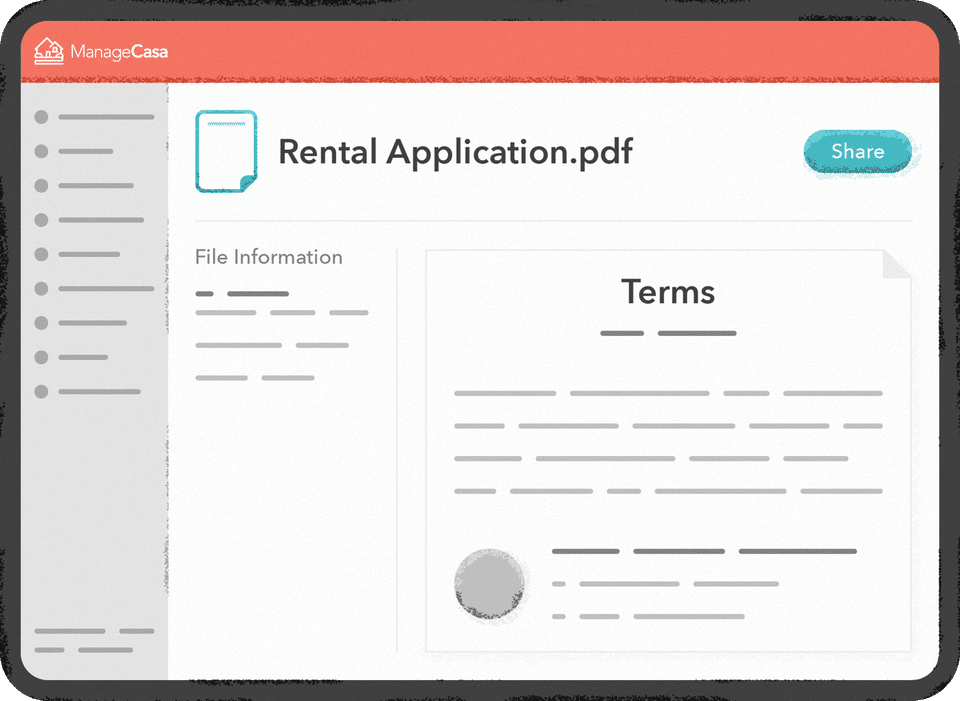Open the last sidebar menu item
The height and width of the screenshot is (701, 960).
click(x=88, y=391)
